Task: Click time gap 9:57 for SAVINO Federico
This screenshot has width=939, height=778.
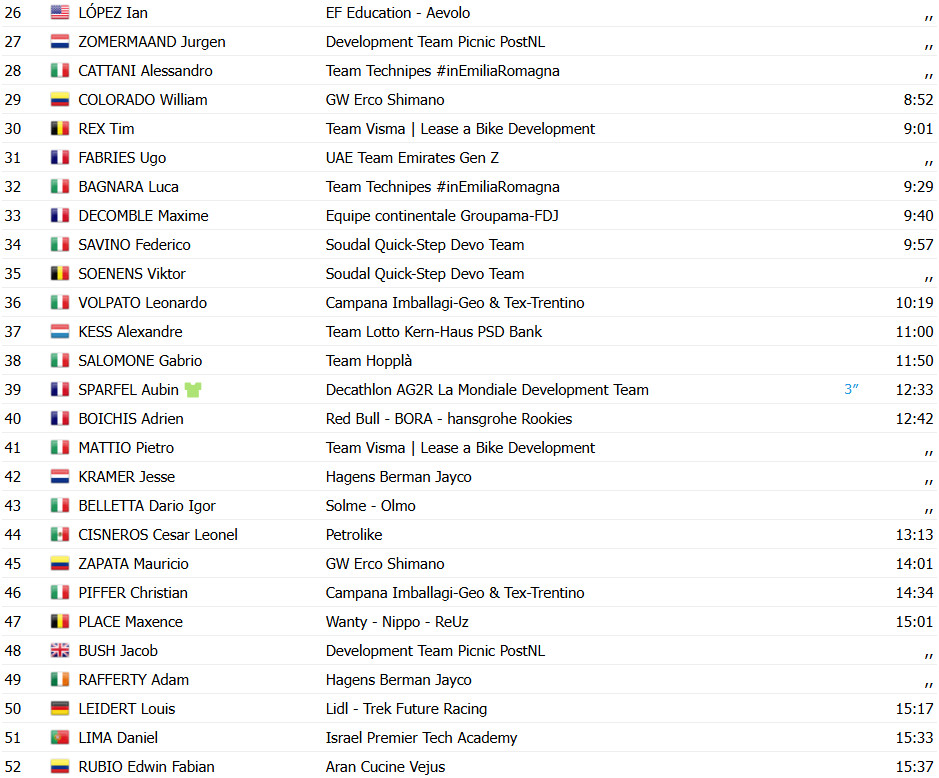Action: click(918, 244)
